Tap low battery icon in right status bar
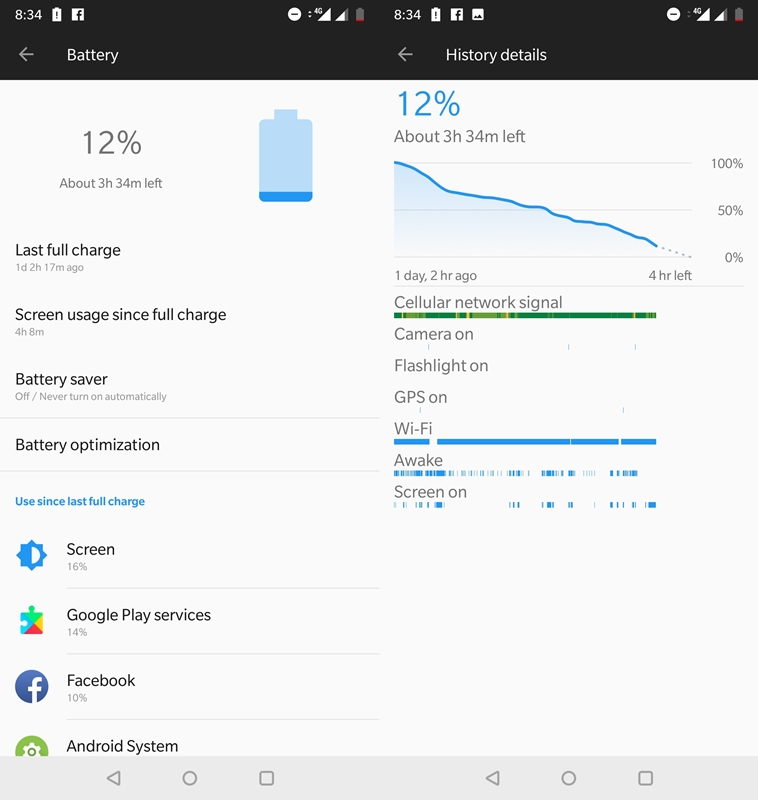The width and height of the screenshot is (758, 800). point(739,14)
